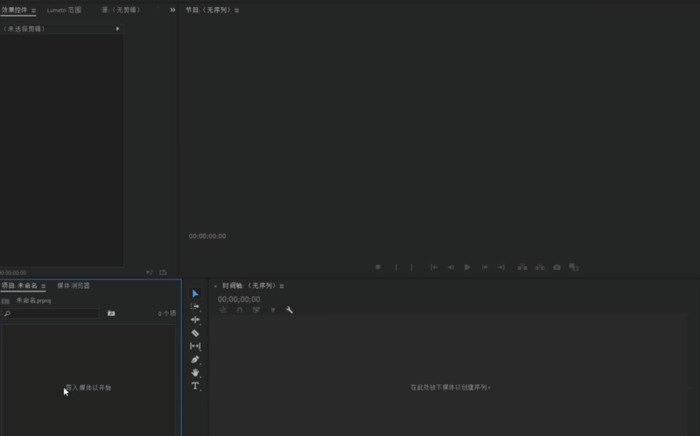The image size is (700, 436).
Task: Step back one frame
Action: 451,267
